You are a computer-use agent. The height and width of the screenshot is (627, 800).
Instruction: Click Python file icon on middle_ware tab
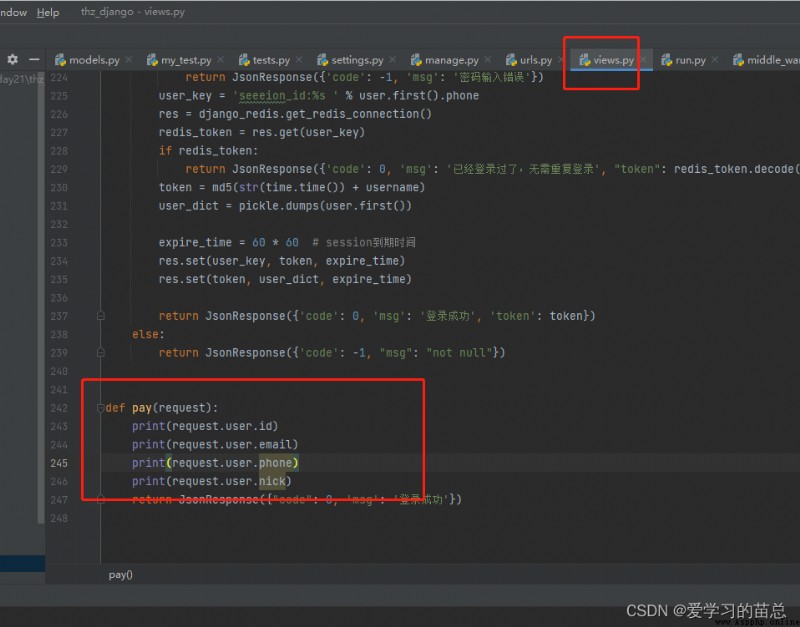(x=738, y=60)
